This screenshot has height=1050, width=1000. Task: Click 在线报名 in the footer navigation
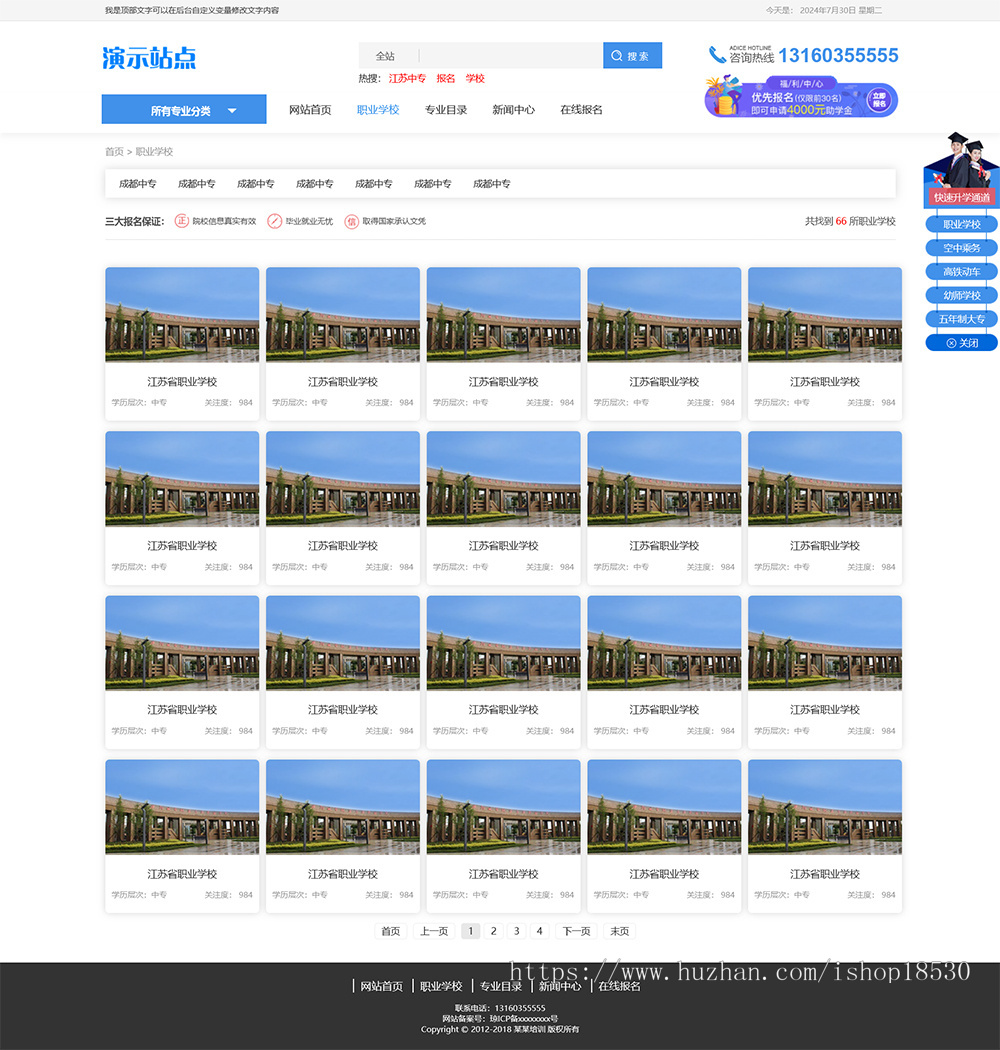[620, 986]
